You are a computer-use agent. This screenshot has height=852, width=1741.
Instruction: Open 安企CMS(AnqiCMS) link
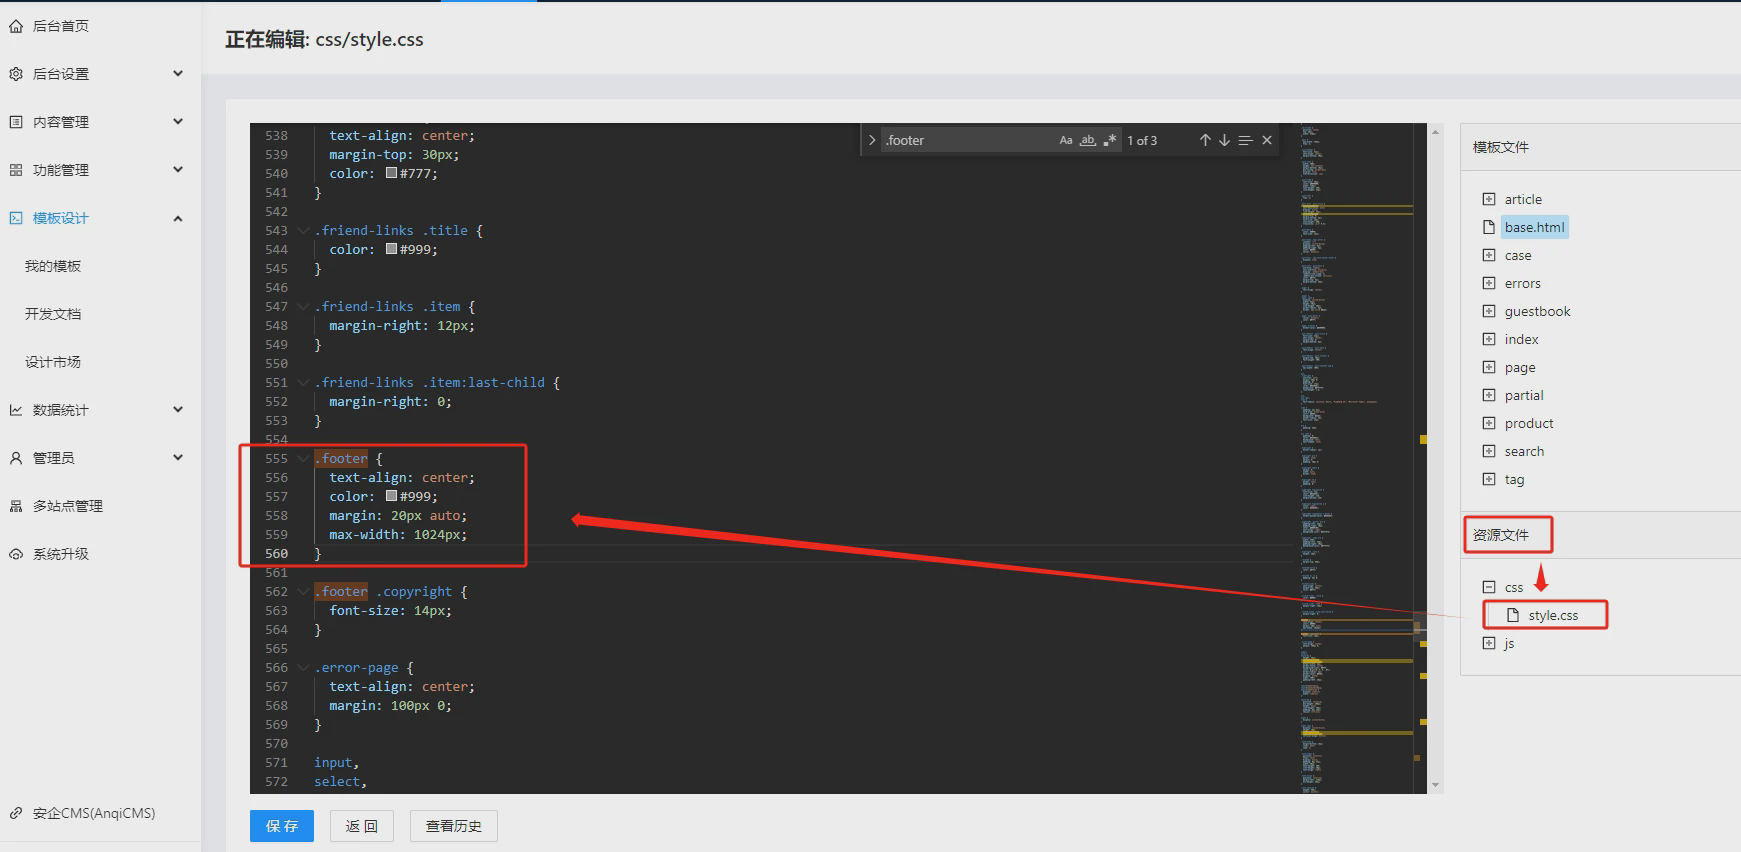pyautogui.click(x=94, y=813)
